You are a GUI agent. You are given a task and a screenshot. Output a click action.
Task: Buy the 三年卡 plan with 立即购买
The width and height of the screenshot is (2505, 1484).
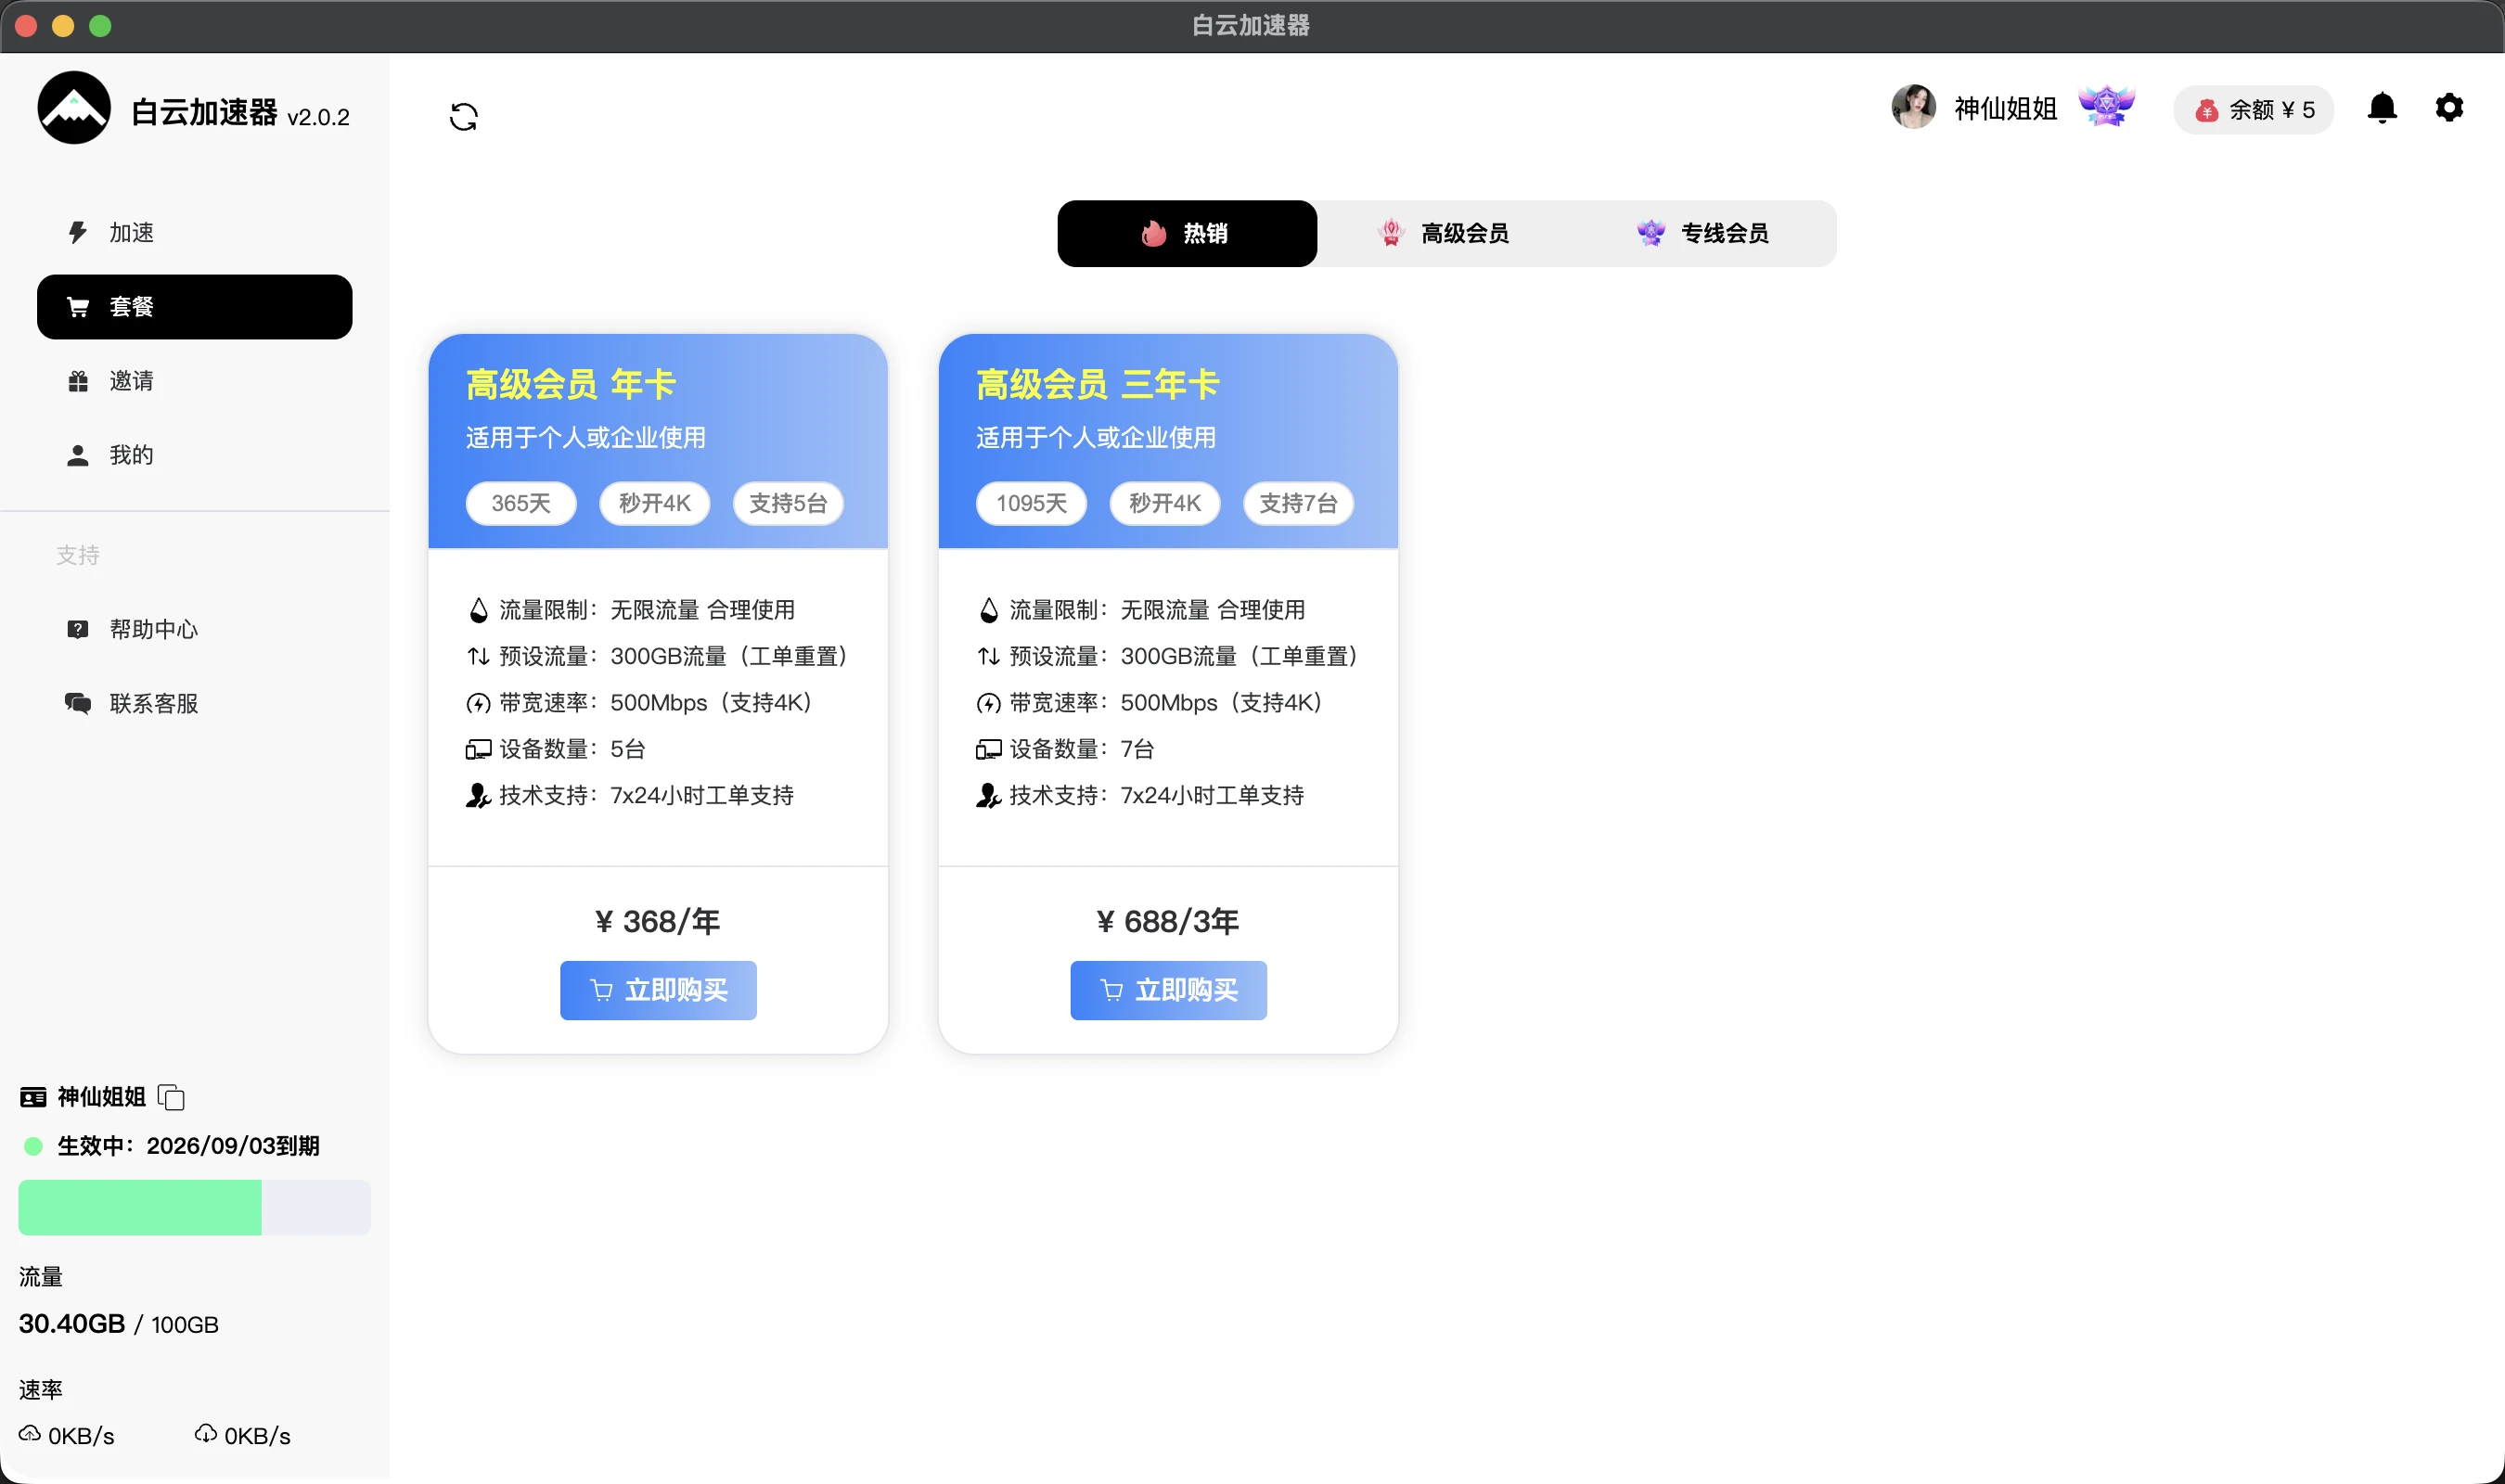click(1168, 990)
